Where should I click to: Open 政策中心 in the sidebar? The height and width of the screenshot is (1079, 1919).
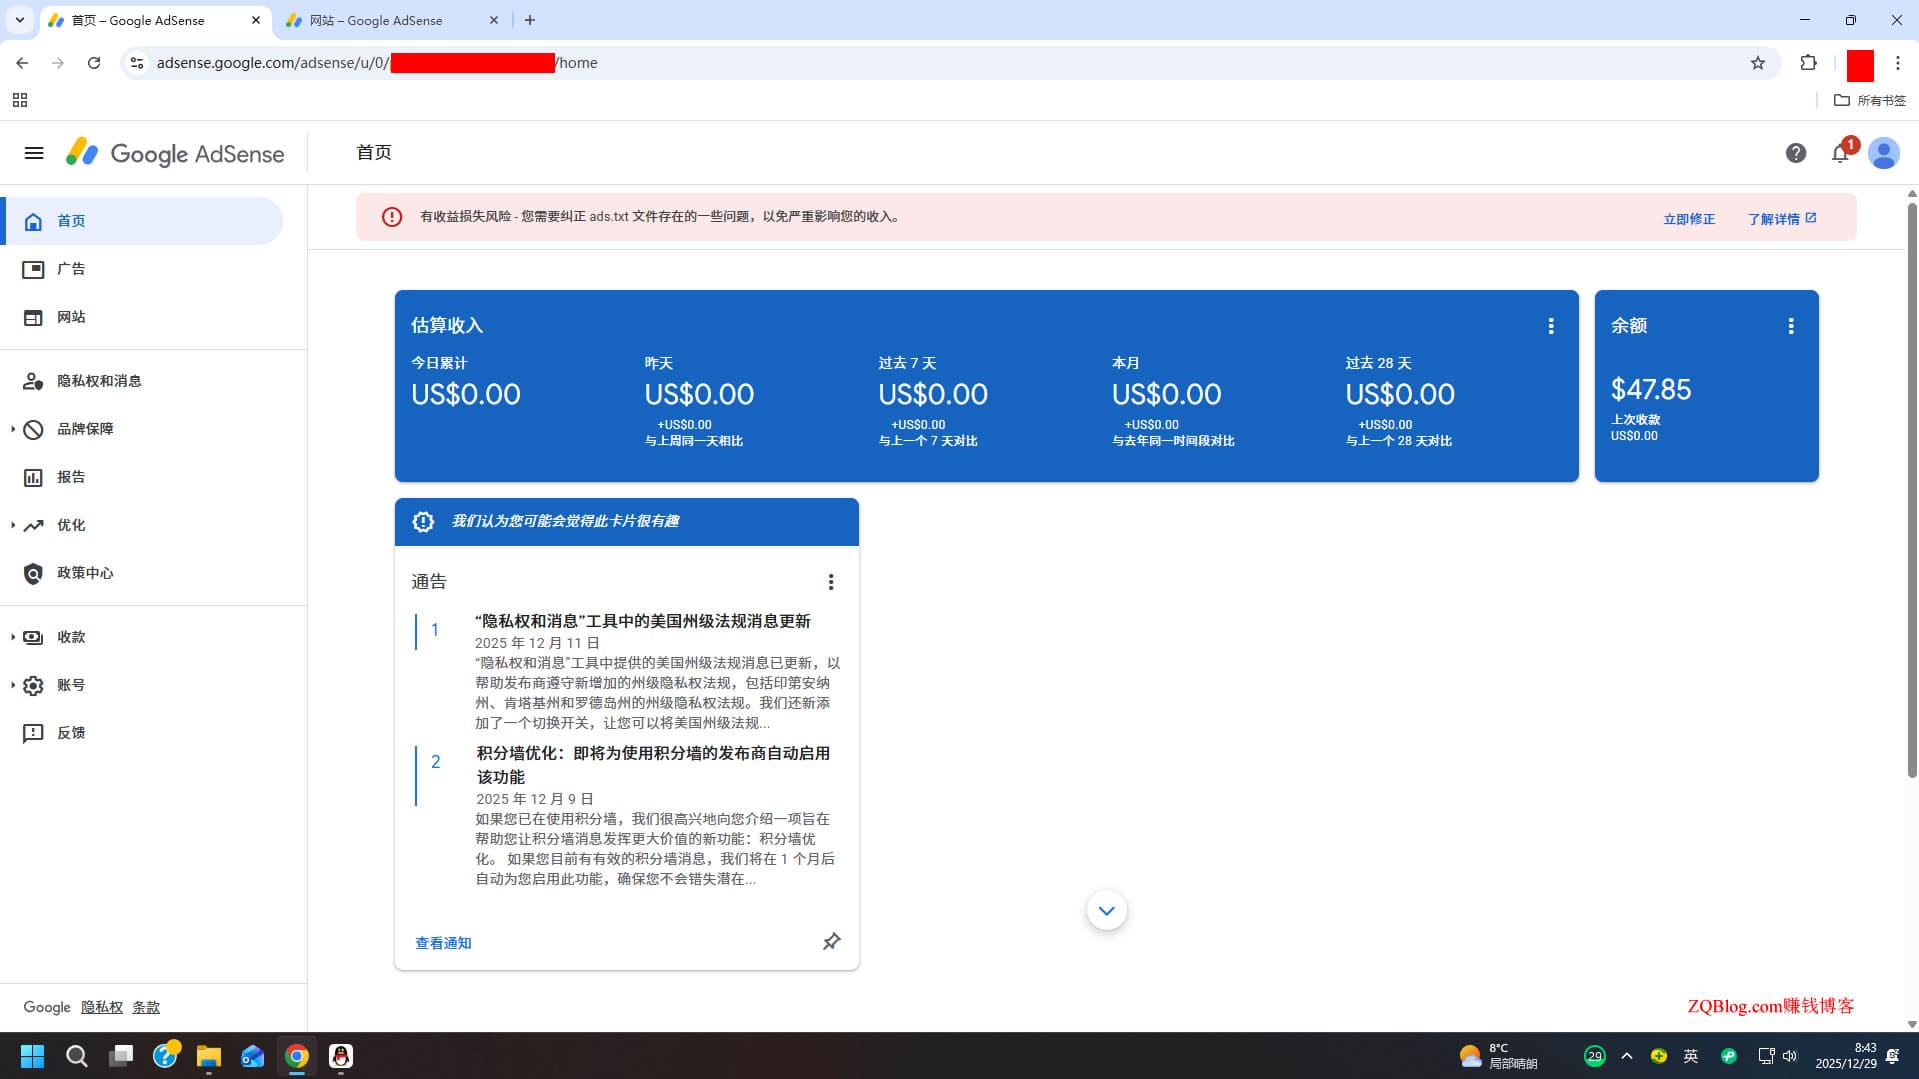[142, 573]
